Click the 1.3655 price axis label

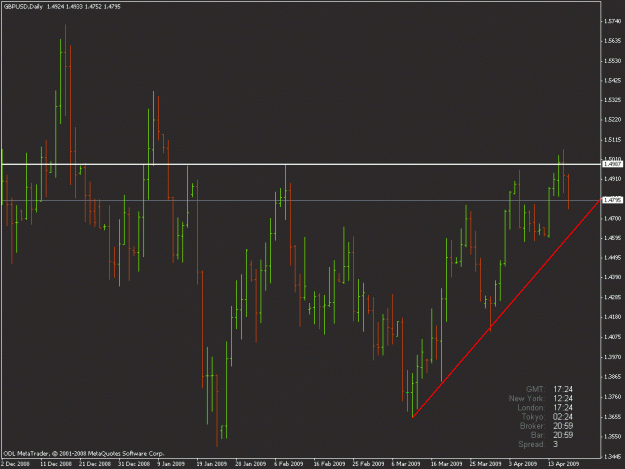tap(613, 416)
